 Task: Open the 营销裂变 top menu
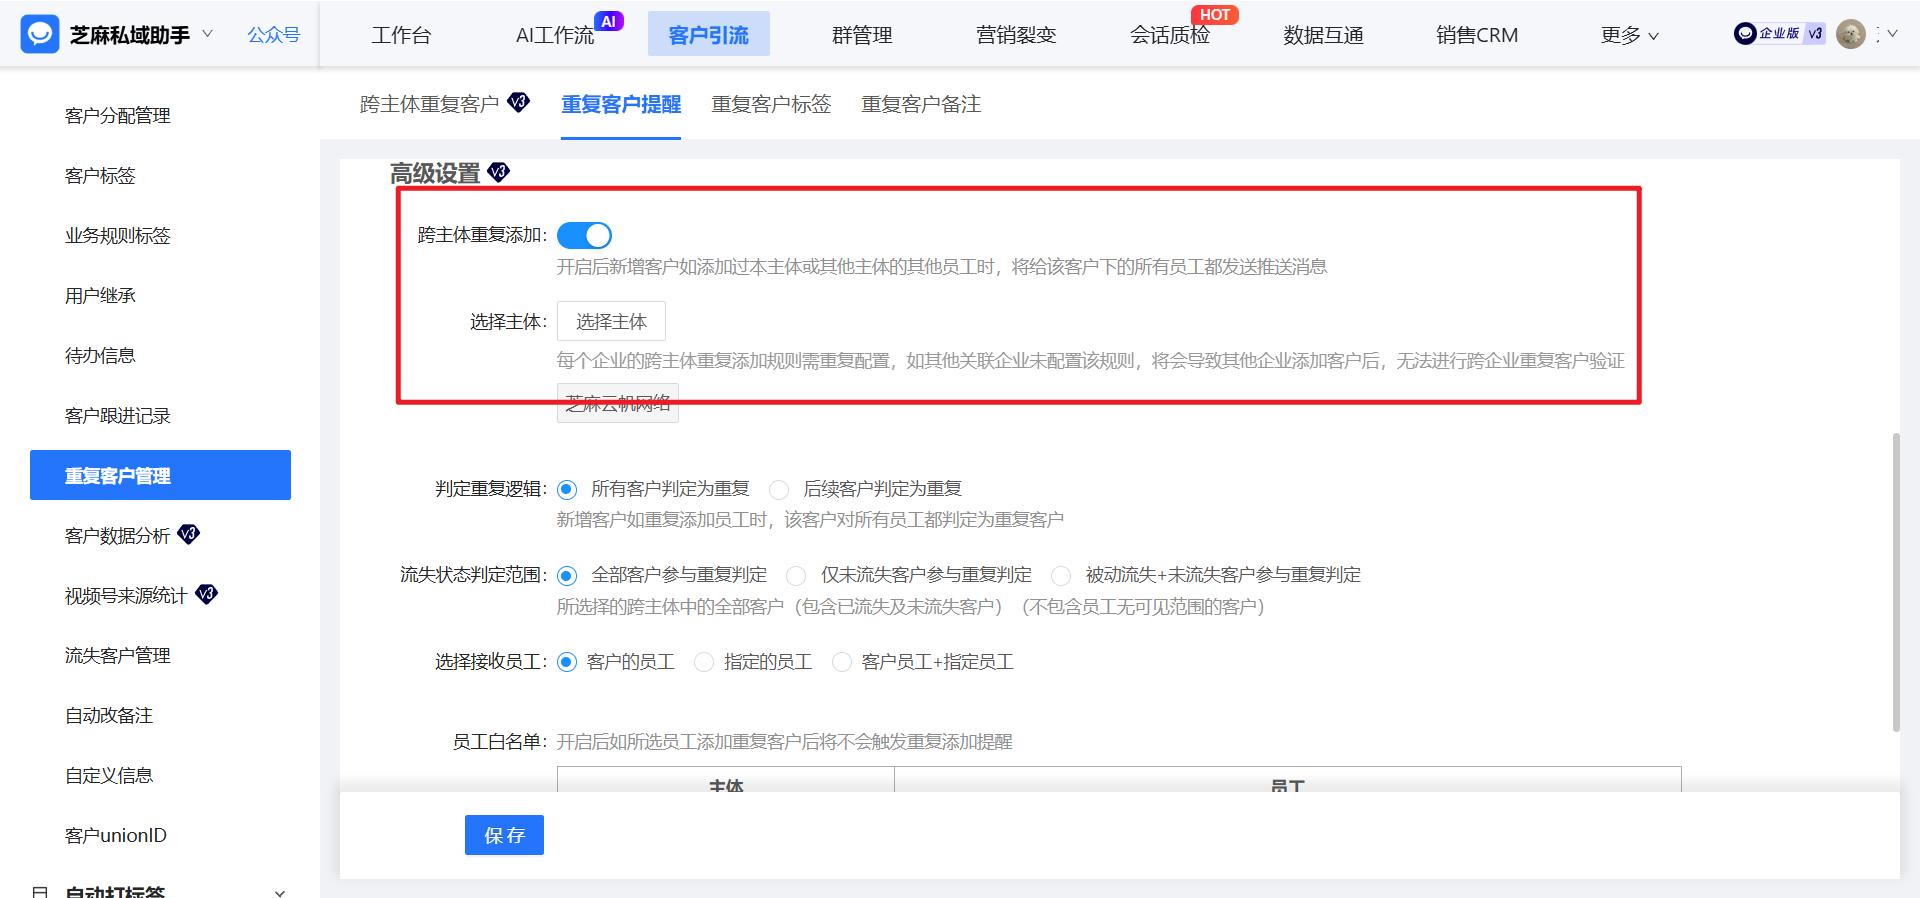(x=1016, y=35)
